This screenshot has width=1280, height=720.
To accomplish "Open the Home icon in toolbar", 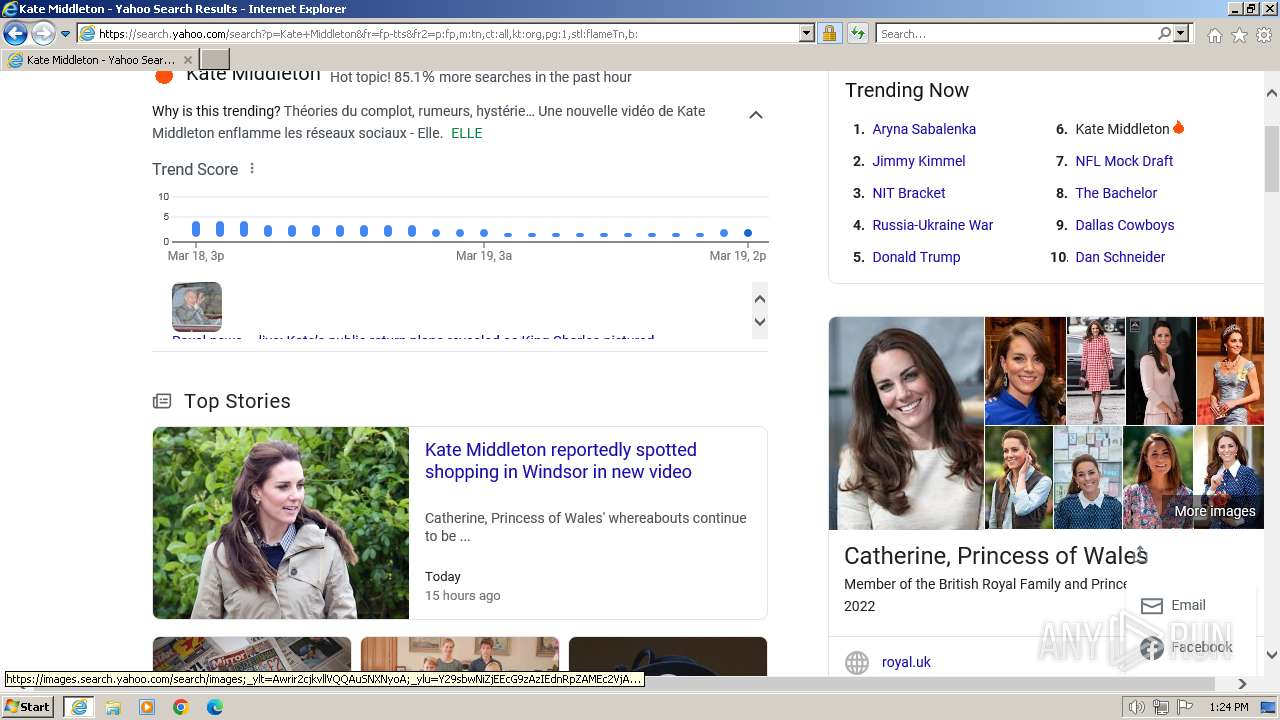I will [1214, 35].
